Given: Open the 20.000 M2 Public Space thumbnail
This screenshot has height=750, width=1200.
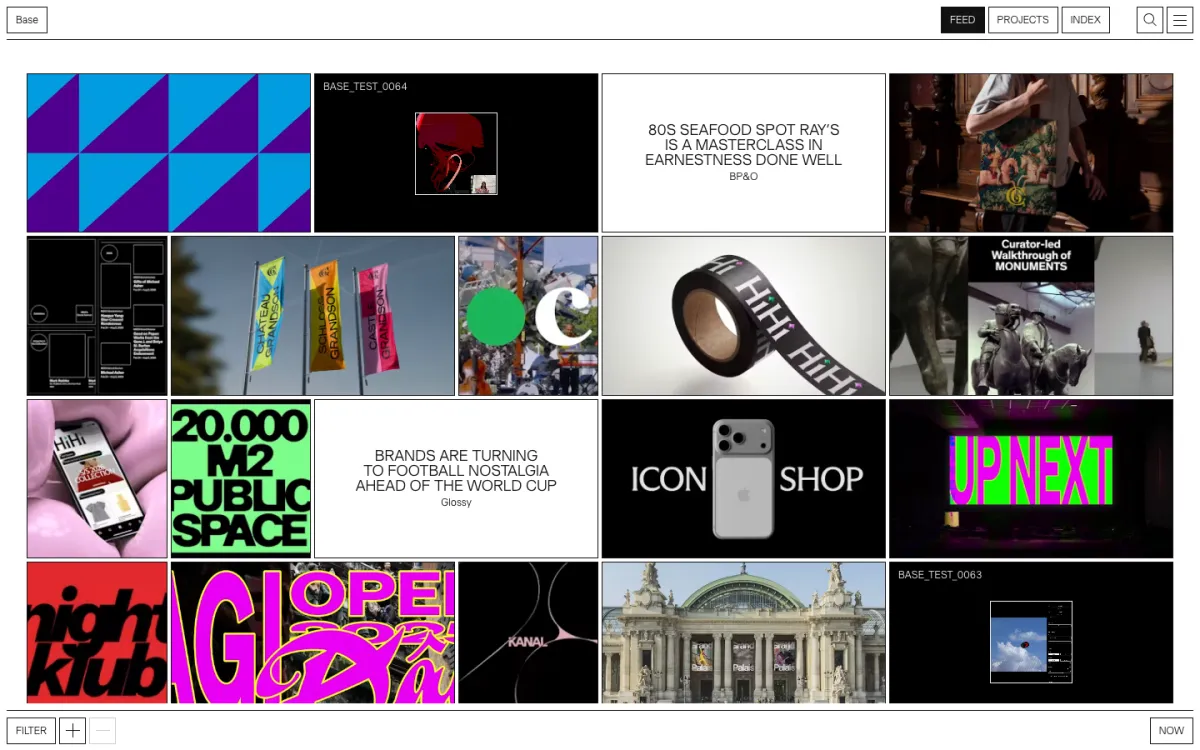Looking at the screenshot, I should pos(241,479).
